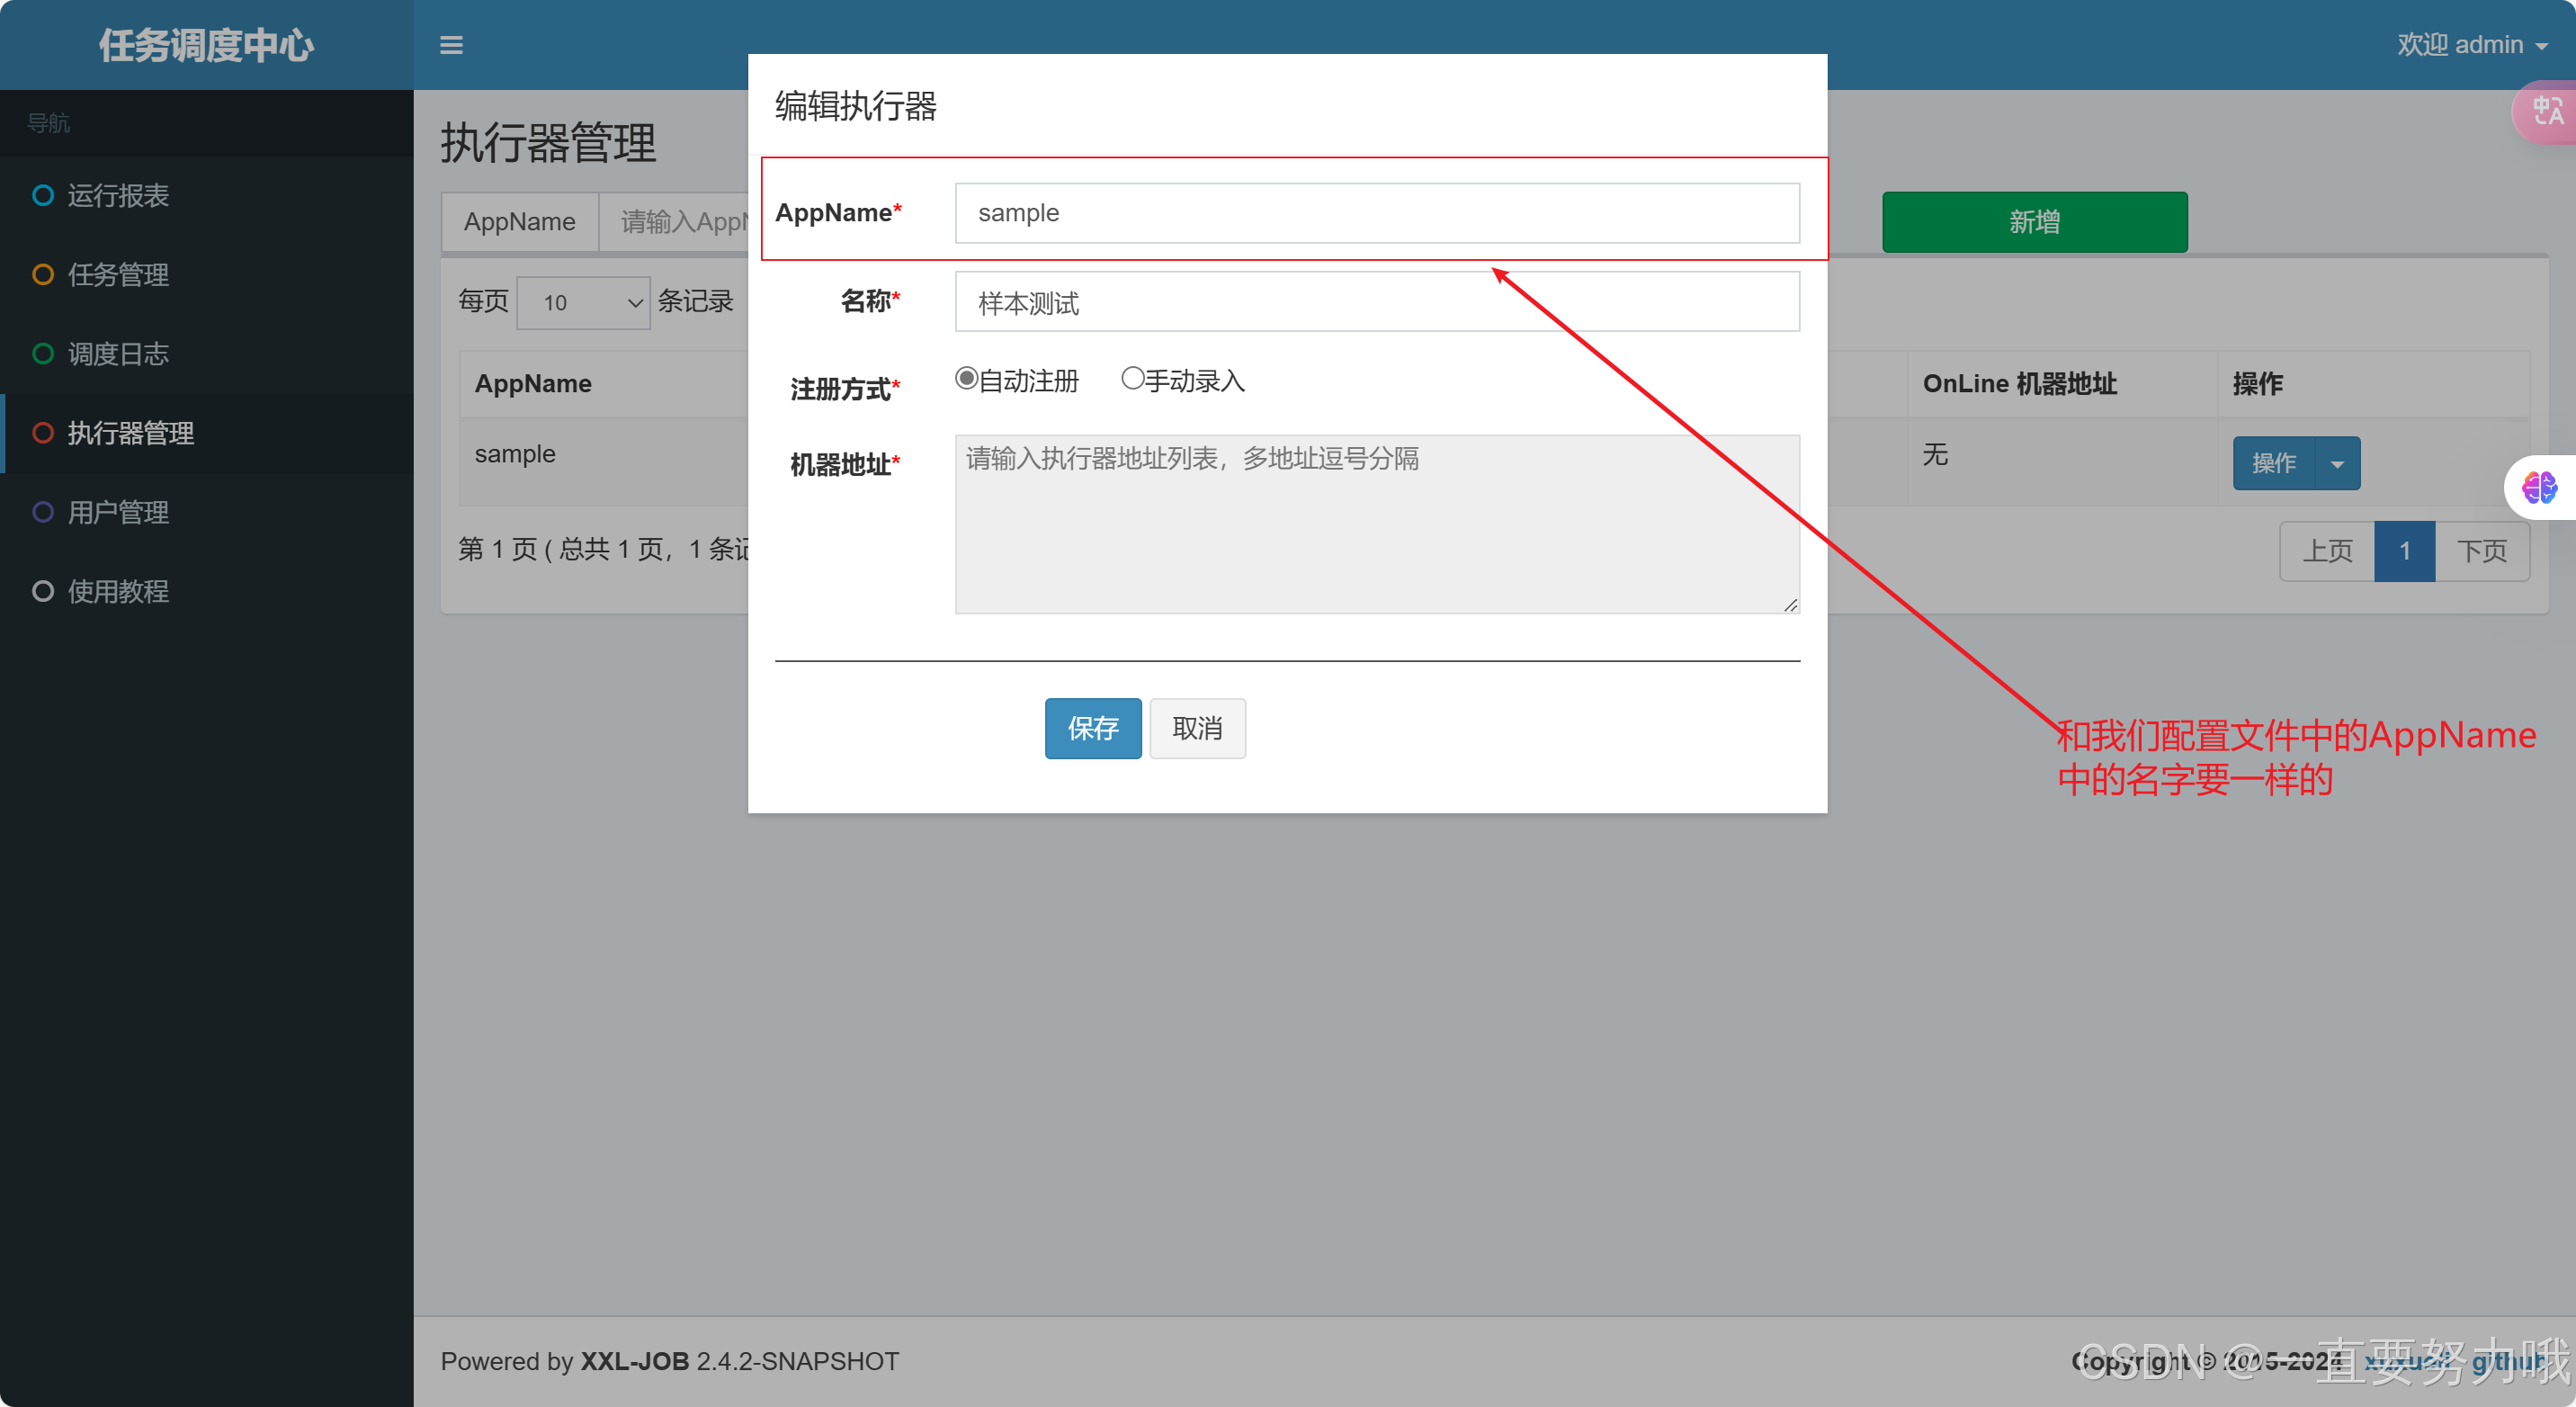Click the purple circle icon beside 用户管理
This screenshot has width=2576, height=1407.
coord(43,512)
